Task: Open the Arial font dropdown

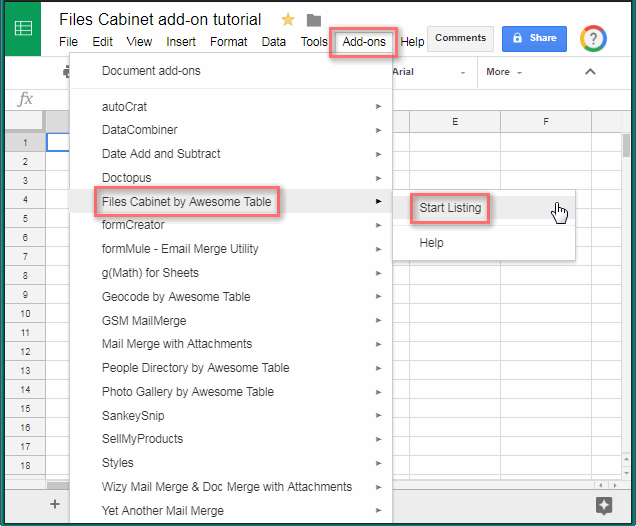Action: point(428,72)
